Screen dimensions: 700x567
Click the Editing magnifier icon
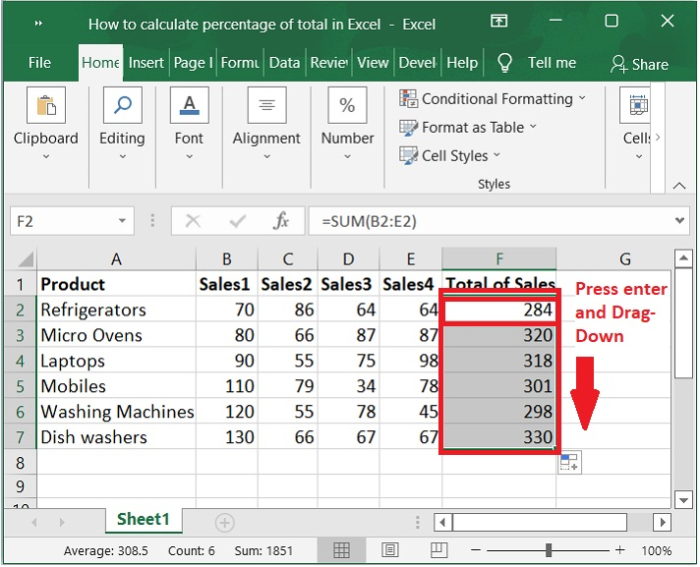pyautogui.click(x=122, y=106)
